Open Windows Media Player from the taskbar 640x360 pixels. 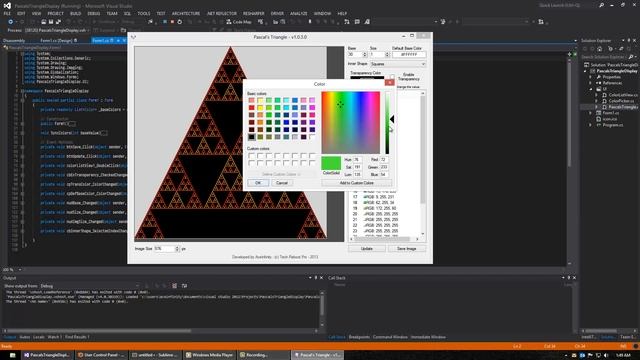209,355
